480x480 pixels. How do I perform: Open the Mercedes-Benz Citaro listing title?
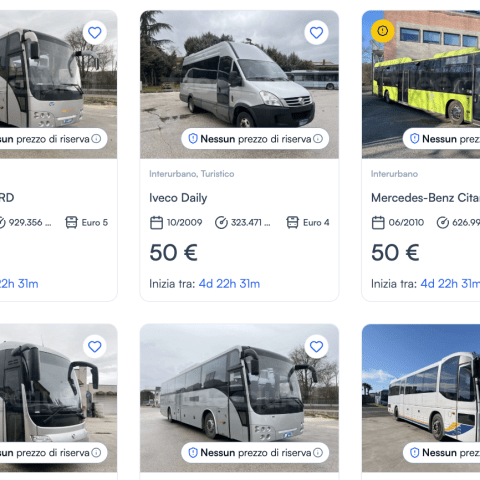pos(426,198)
